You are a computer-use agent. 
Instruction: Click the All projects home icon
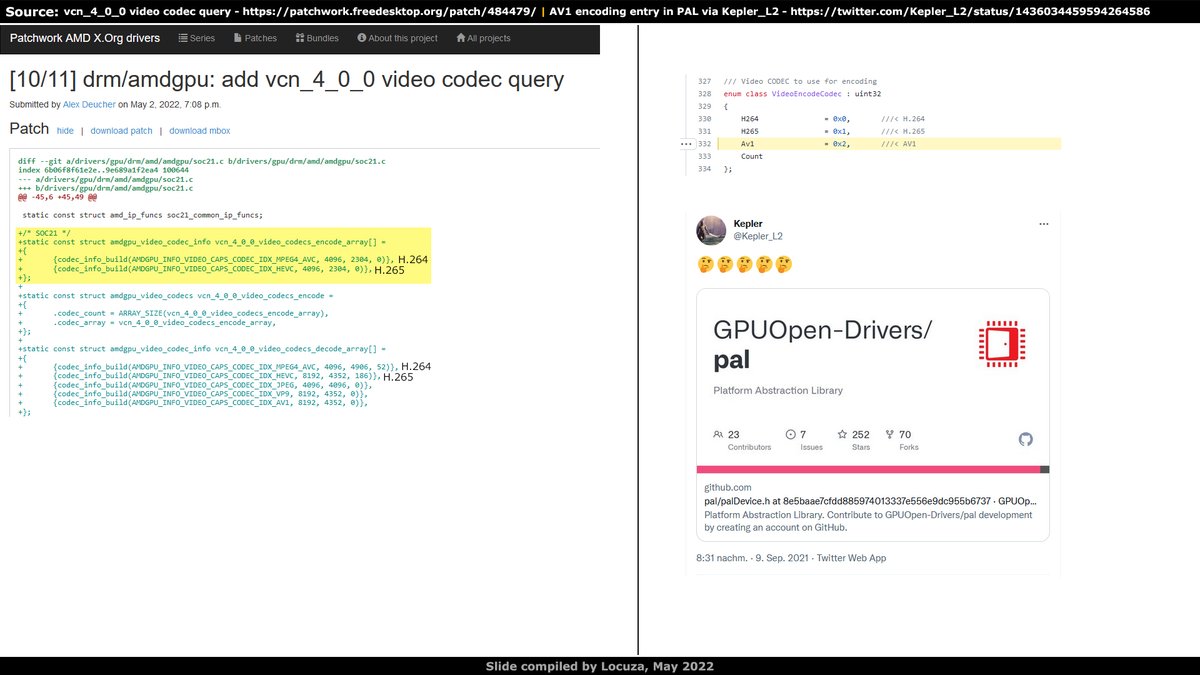click(x=461, y=38)
